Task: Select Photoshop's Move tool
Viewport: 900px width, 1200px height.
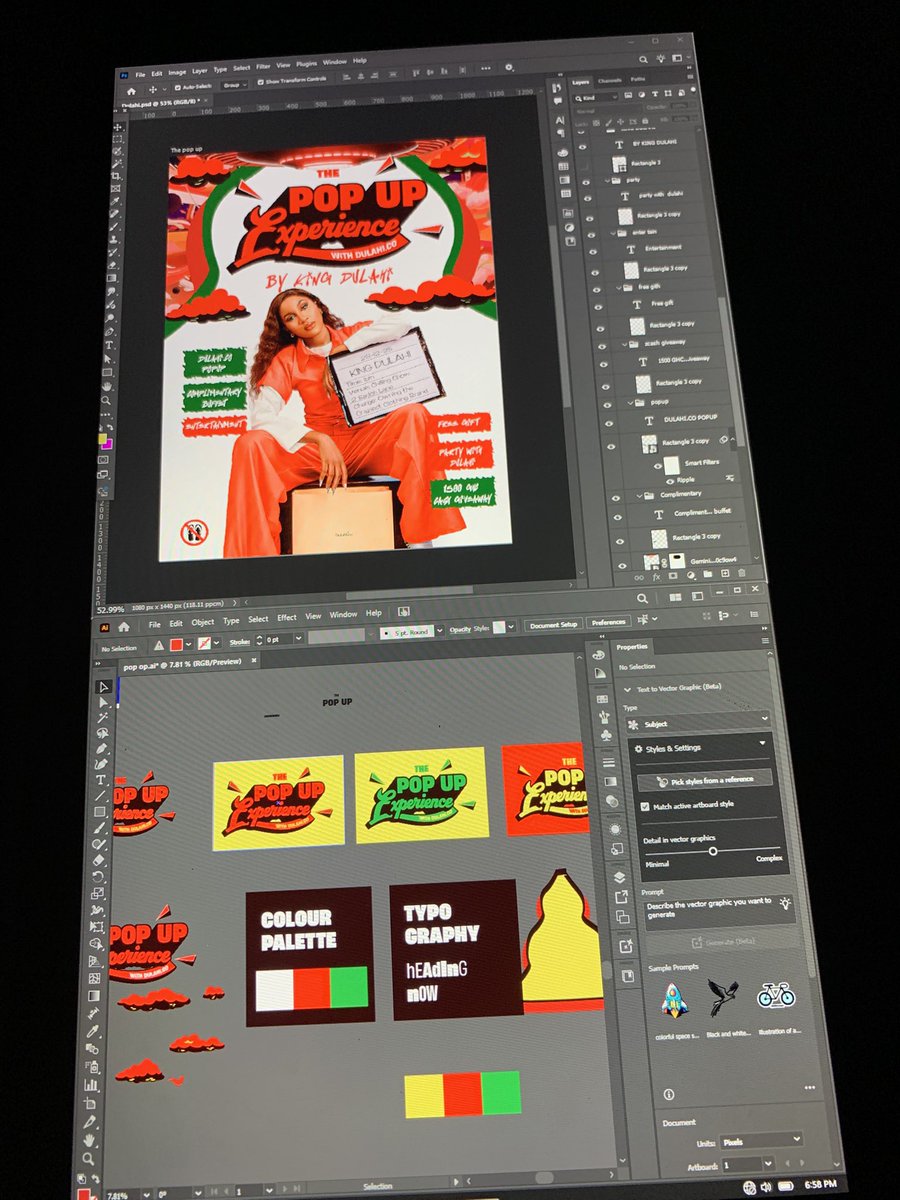Action: coord(118,127)
